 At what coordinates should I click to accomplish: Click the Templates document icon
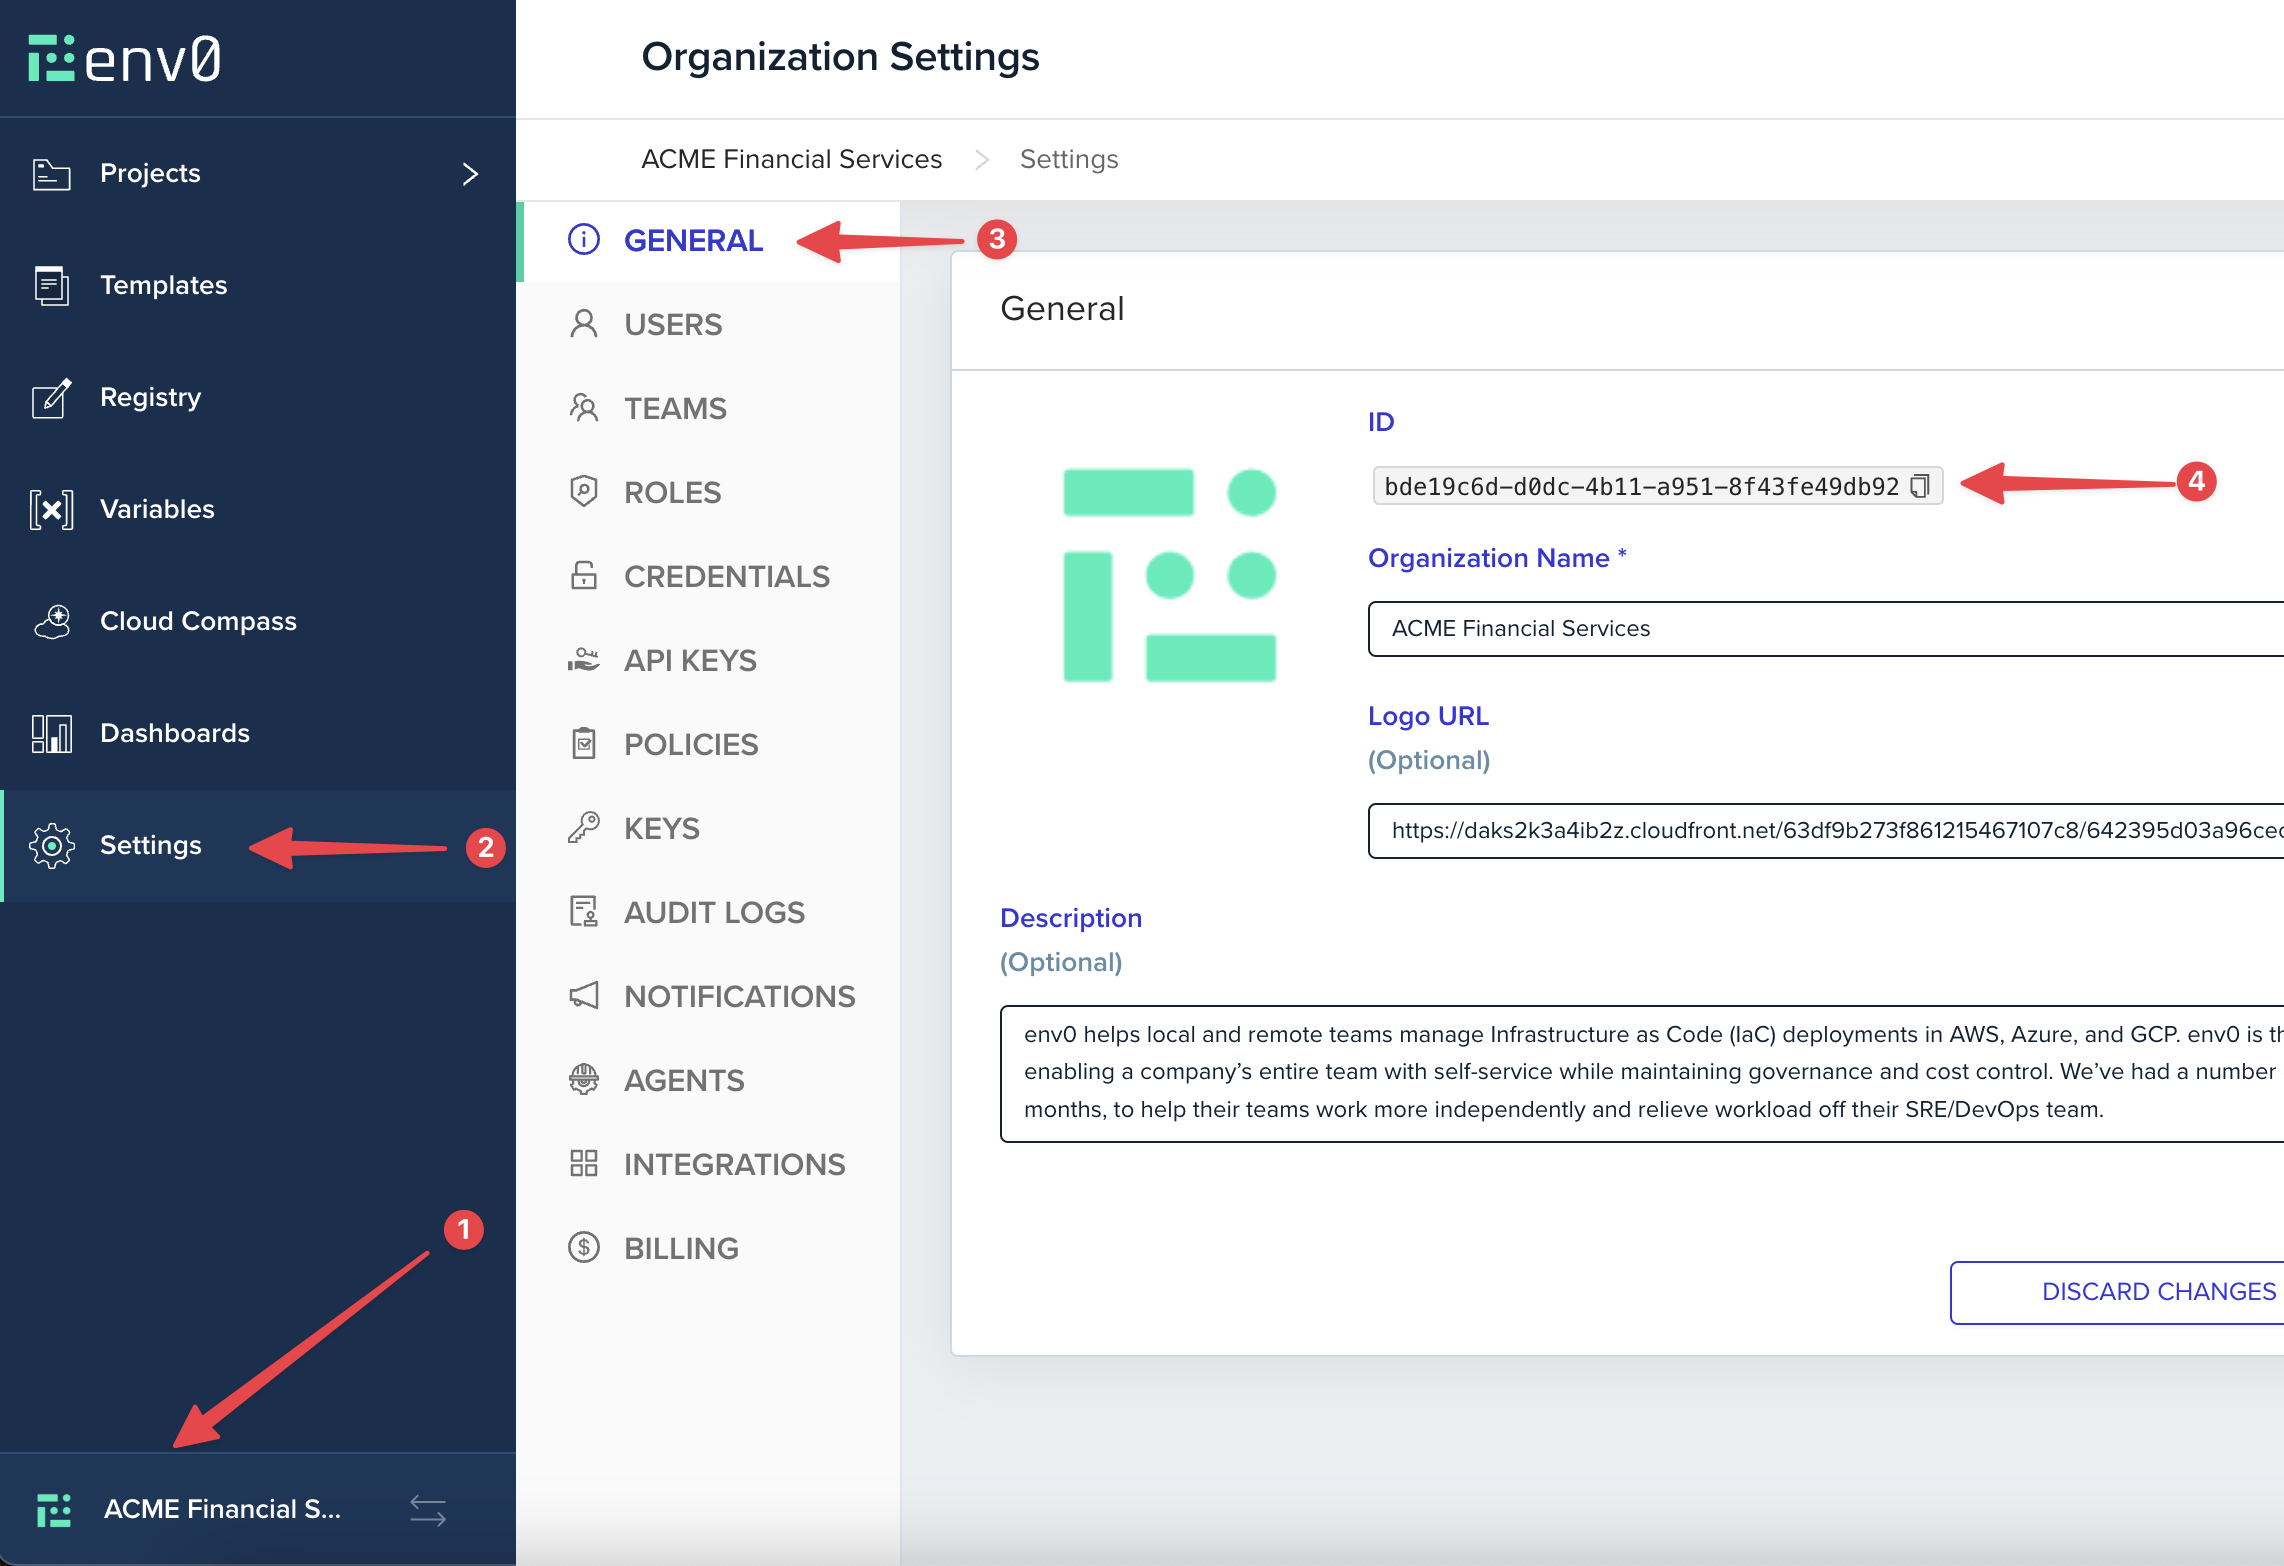pyautogui.click(x=52, y=285)
